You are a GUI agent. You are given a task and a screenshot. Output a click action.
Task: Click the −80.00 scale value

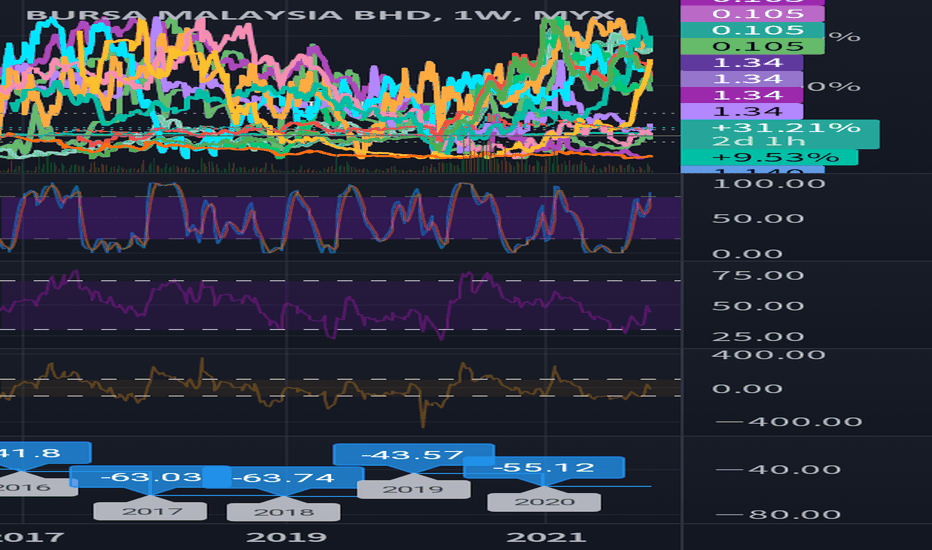[779, 514]
